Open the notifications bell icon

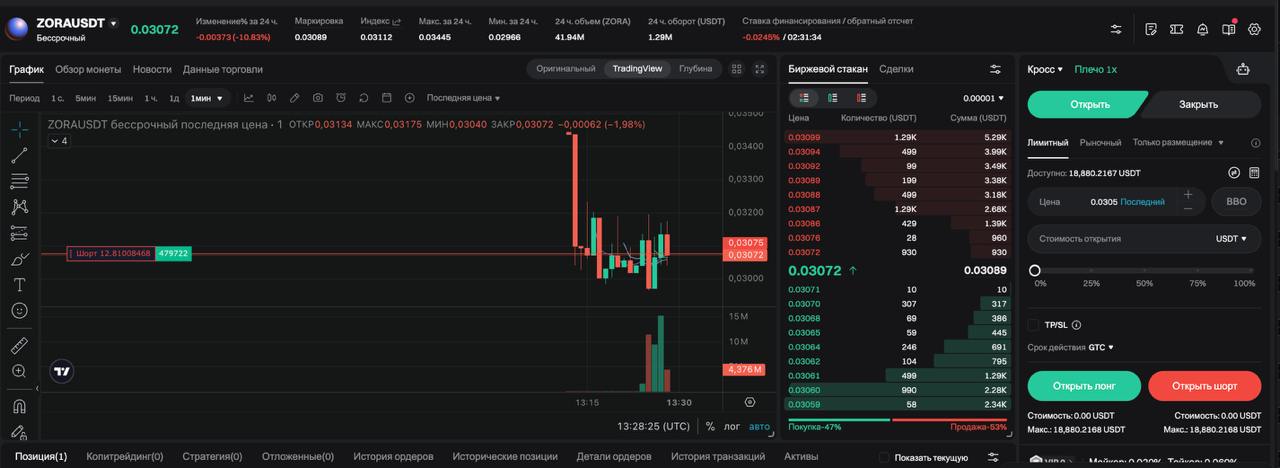click(1202, 29)
